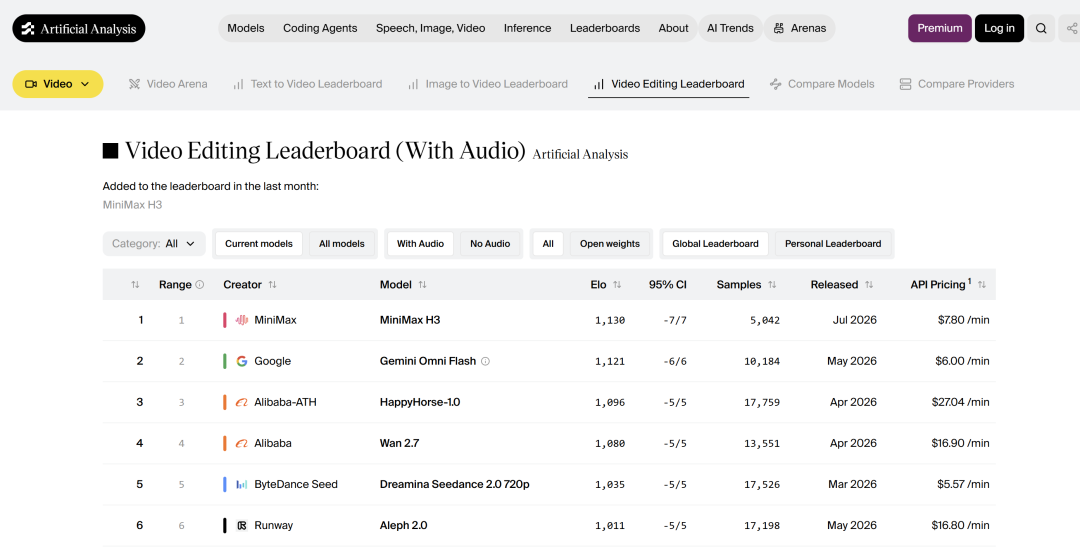The height and width of the screenshot is (555, 1080).
Task: Open the Dreamina Seedance 2.0 720p model link
Action: pyautogui.click(x=455, y=484)
